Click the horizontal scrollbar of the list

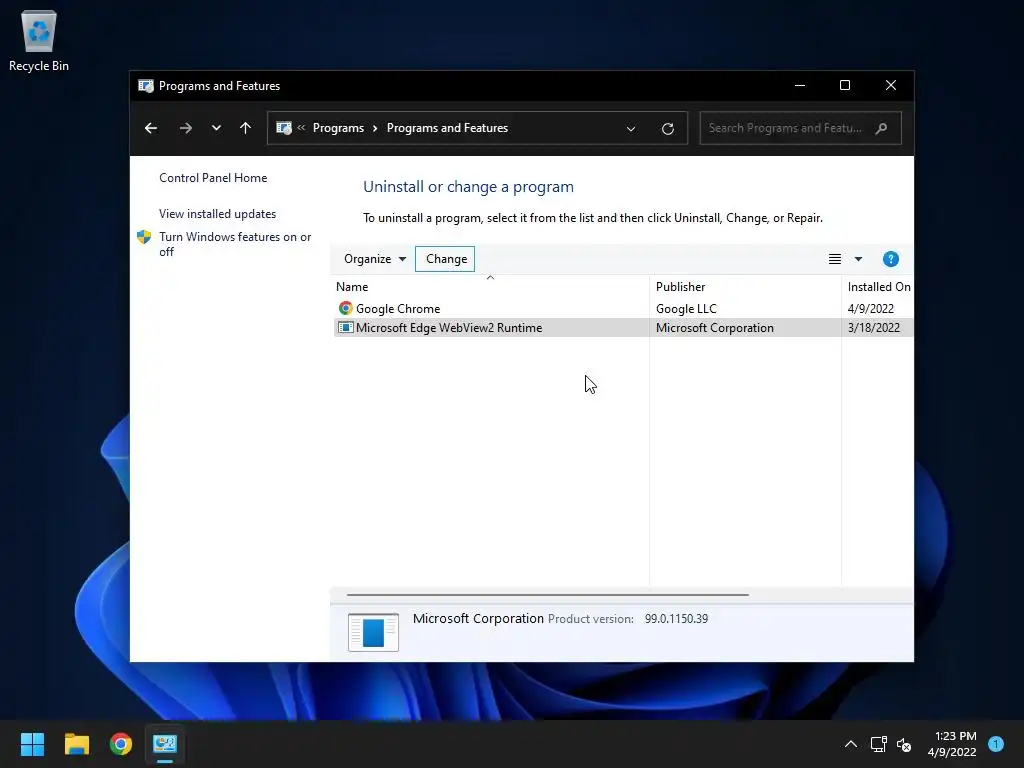pos(547,595)
